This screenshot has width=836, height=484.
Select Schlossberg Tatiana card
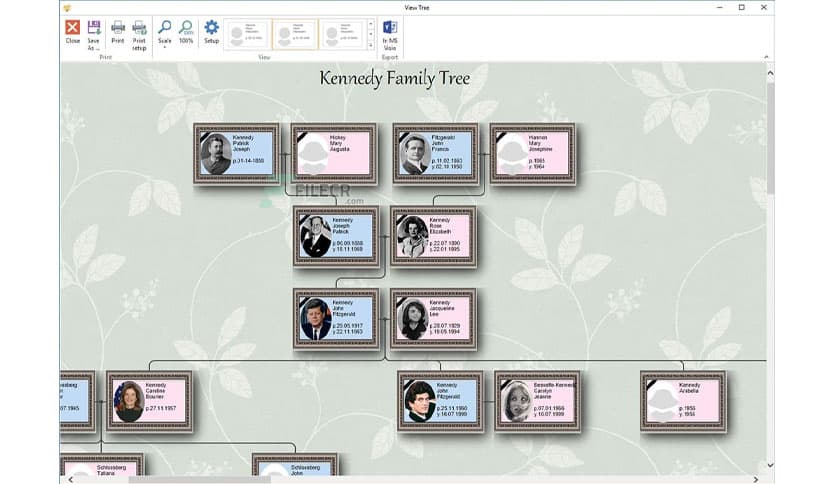pyautogui.click(x=102, y=465)
